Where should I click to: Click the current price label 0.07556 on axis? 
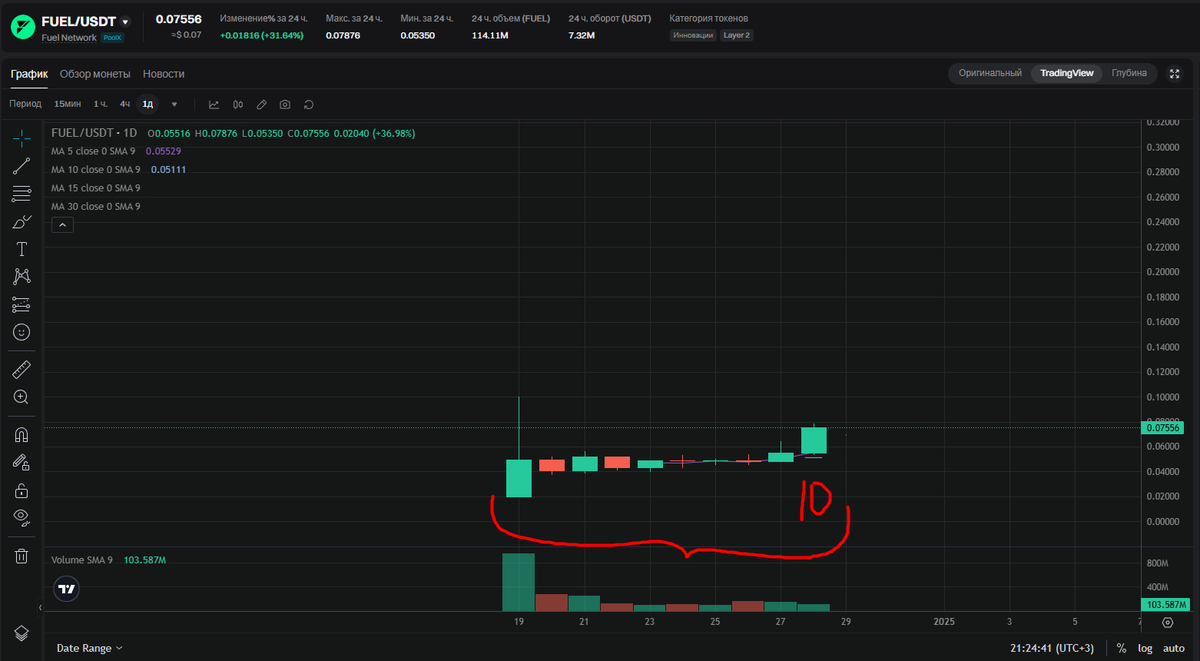click(1163, 428)
